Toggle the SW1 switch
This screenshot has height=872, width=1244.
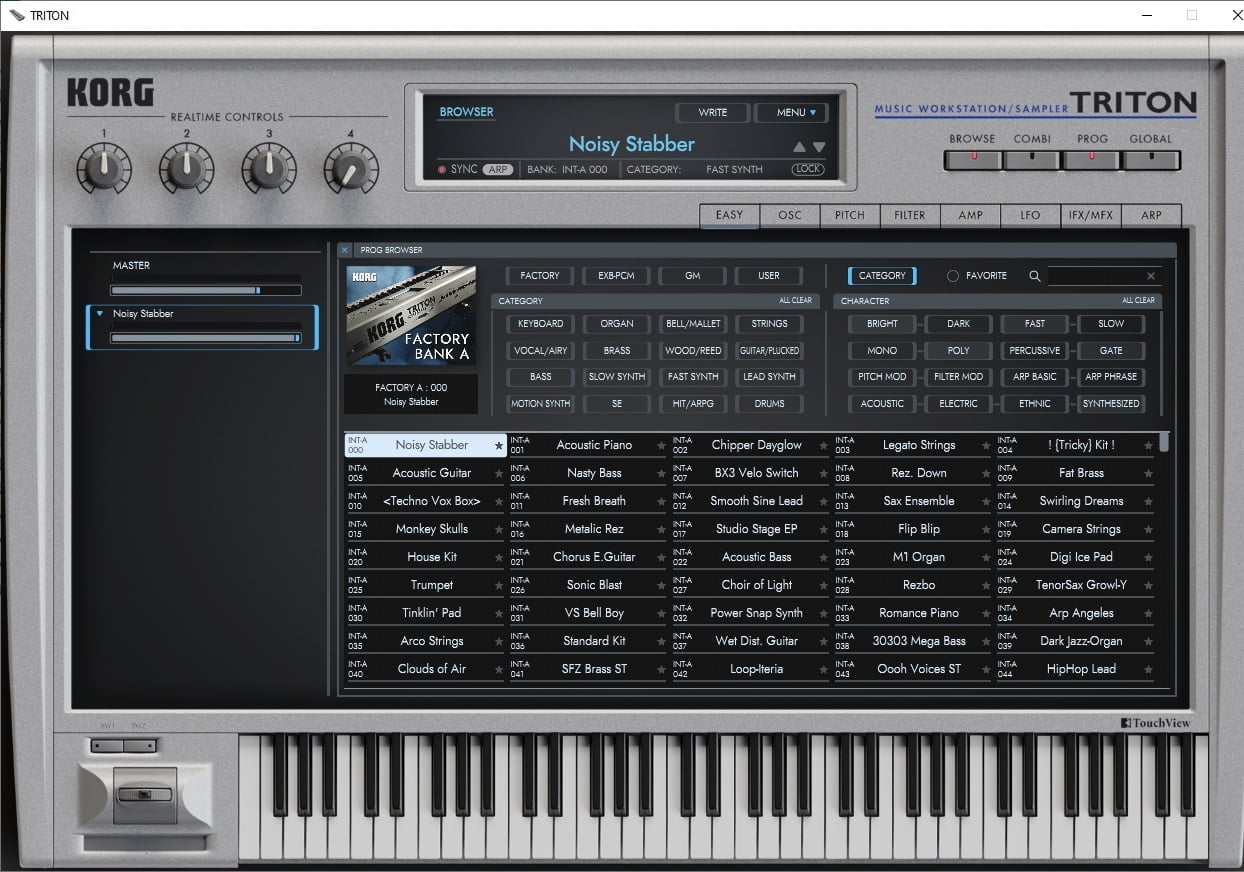pyautogui.click(x=107, y=745)
